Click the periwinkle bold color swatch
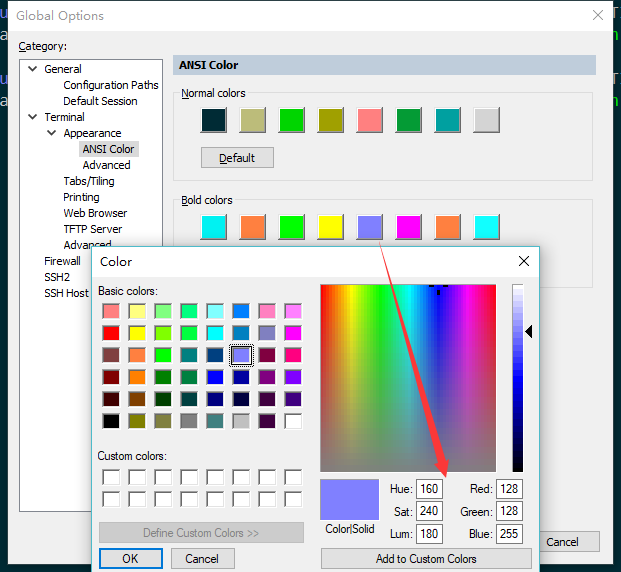Screen dimensions: 621x572 pos(370,227)
